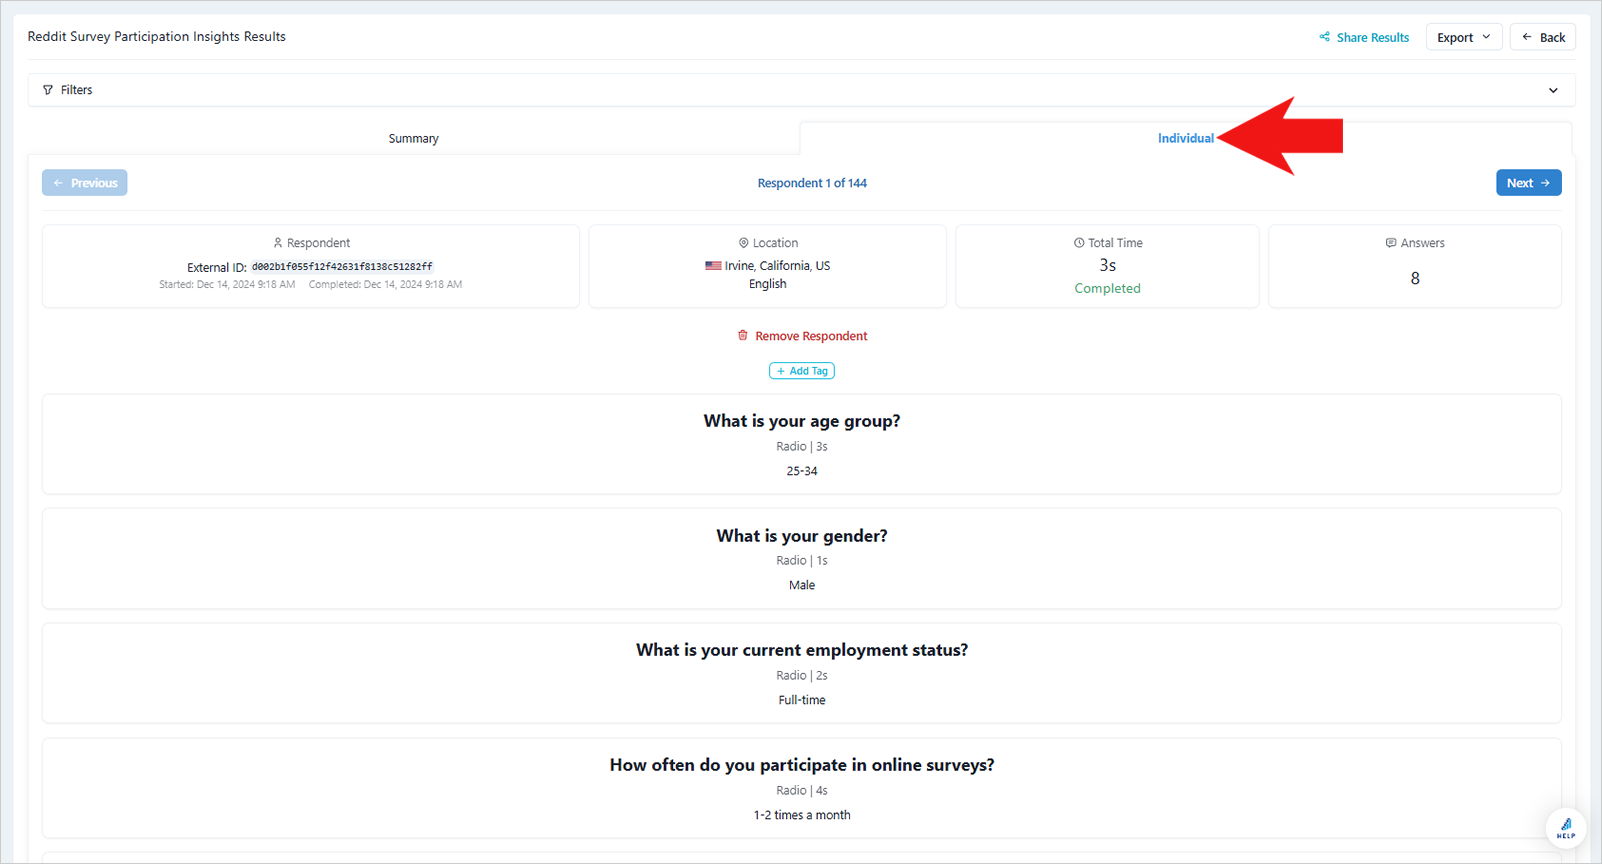Click the Location pin icon
The width and height of the screenshot is (1602, 864).
[x=743, y=243]
